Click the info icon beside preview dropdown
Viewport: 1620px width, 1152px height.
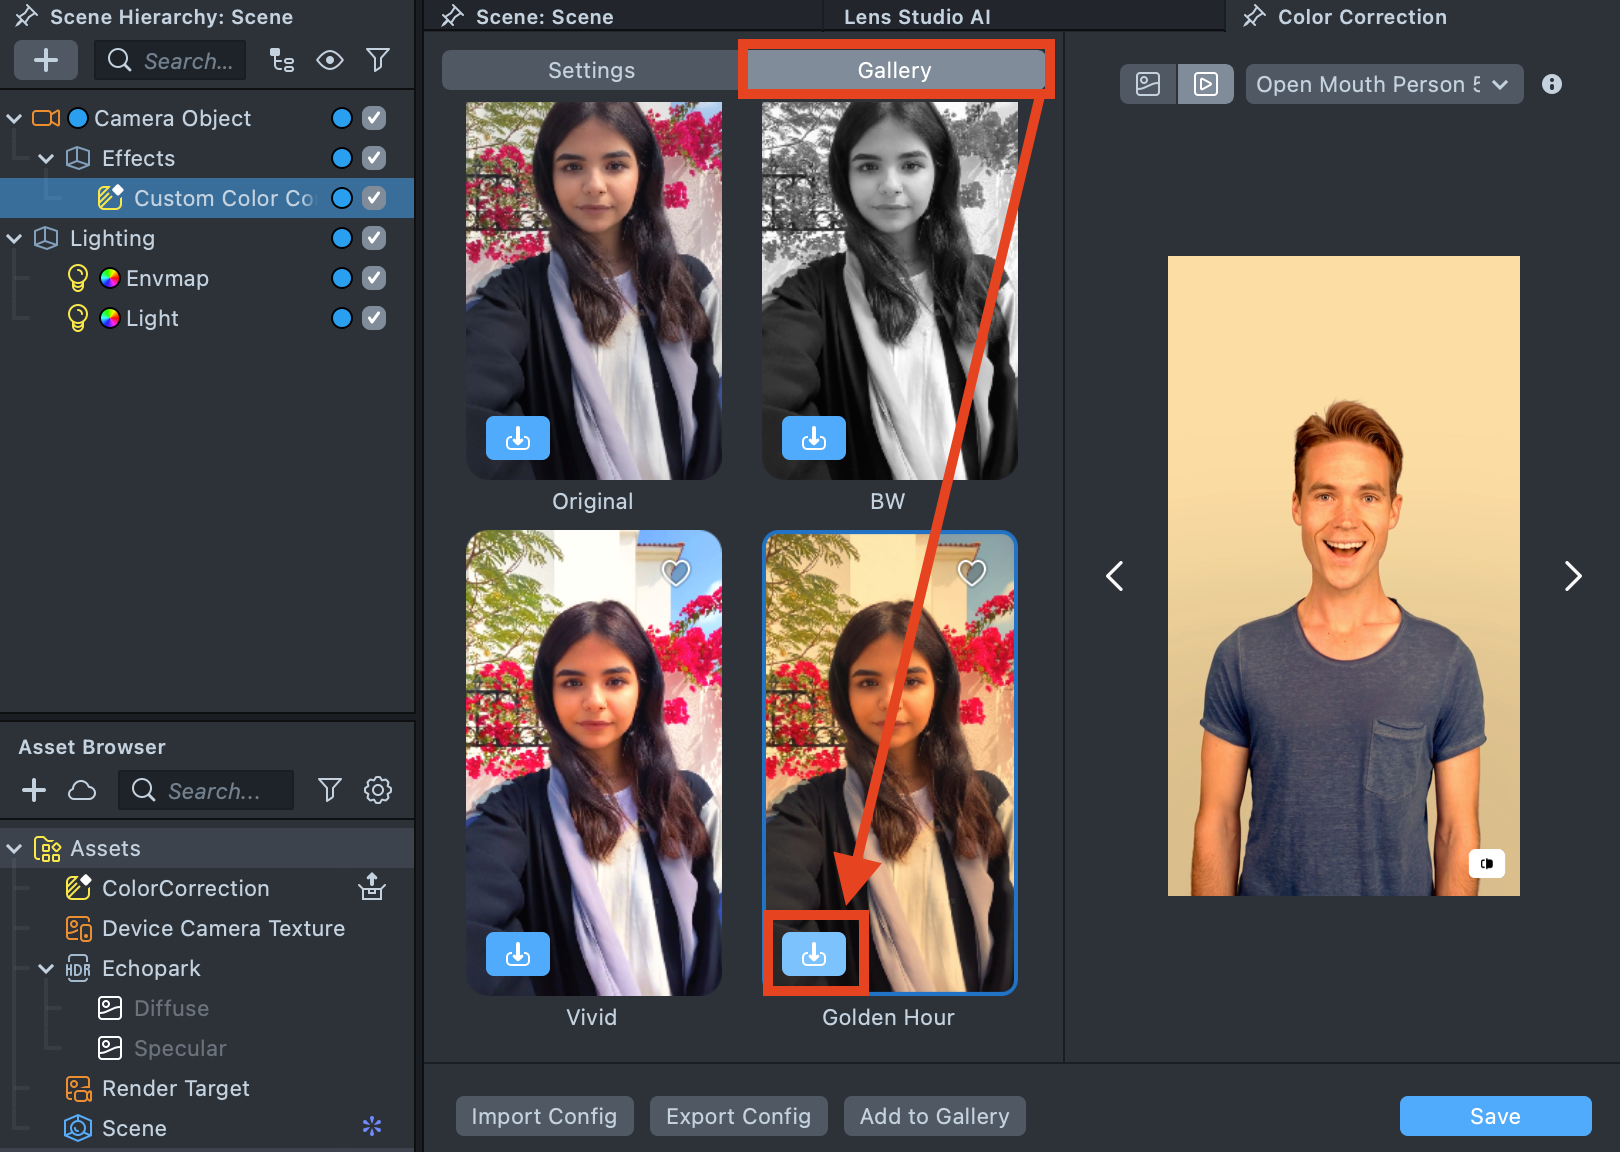tap(1551, 84)
